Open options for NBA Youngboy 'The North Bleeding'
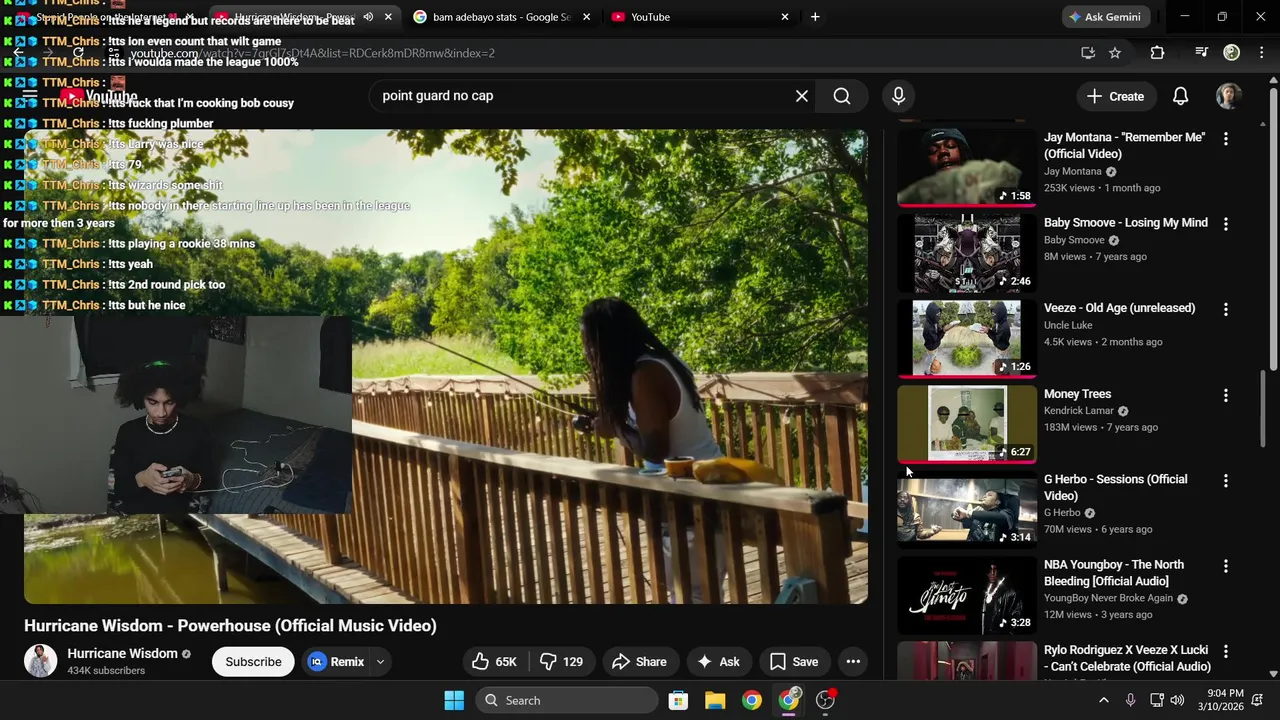Image resolution: width=1280 pixels, height=720 pixels. (x=1225, y=566)
